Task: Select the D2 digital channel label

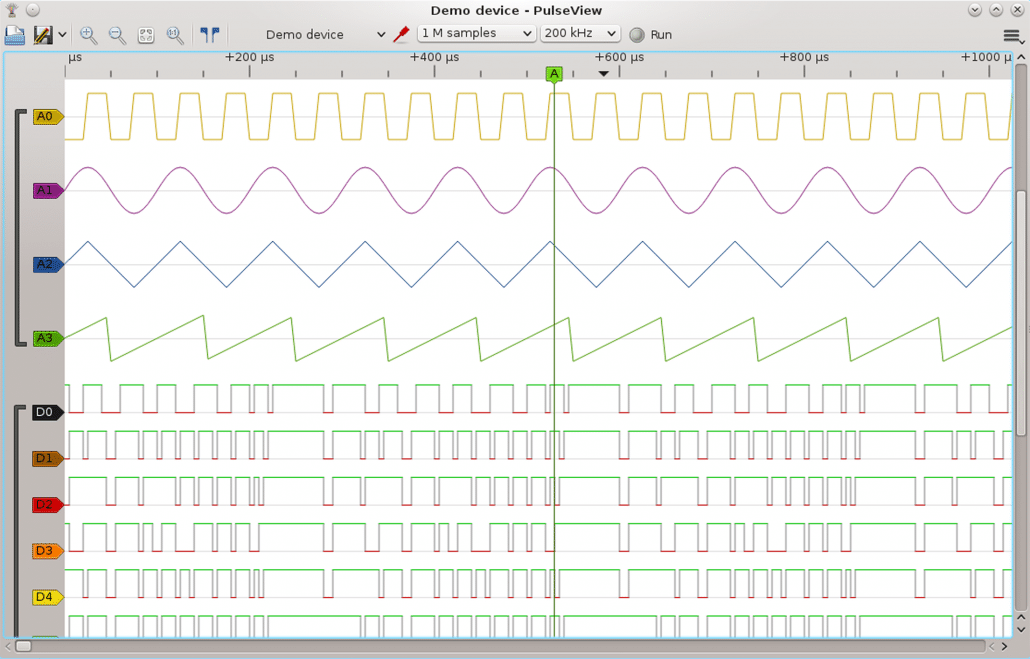Action: point(47,505)
